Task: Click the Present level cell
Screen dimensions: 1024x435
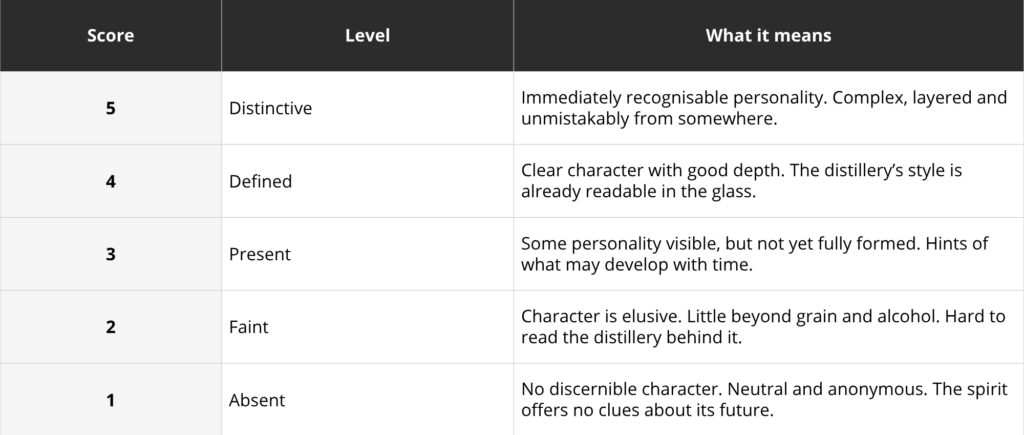Action: [x=368, y=254]
